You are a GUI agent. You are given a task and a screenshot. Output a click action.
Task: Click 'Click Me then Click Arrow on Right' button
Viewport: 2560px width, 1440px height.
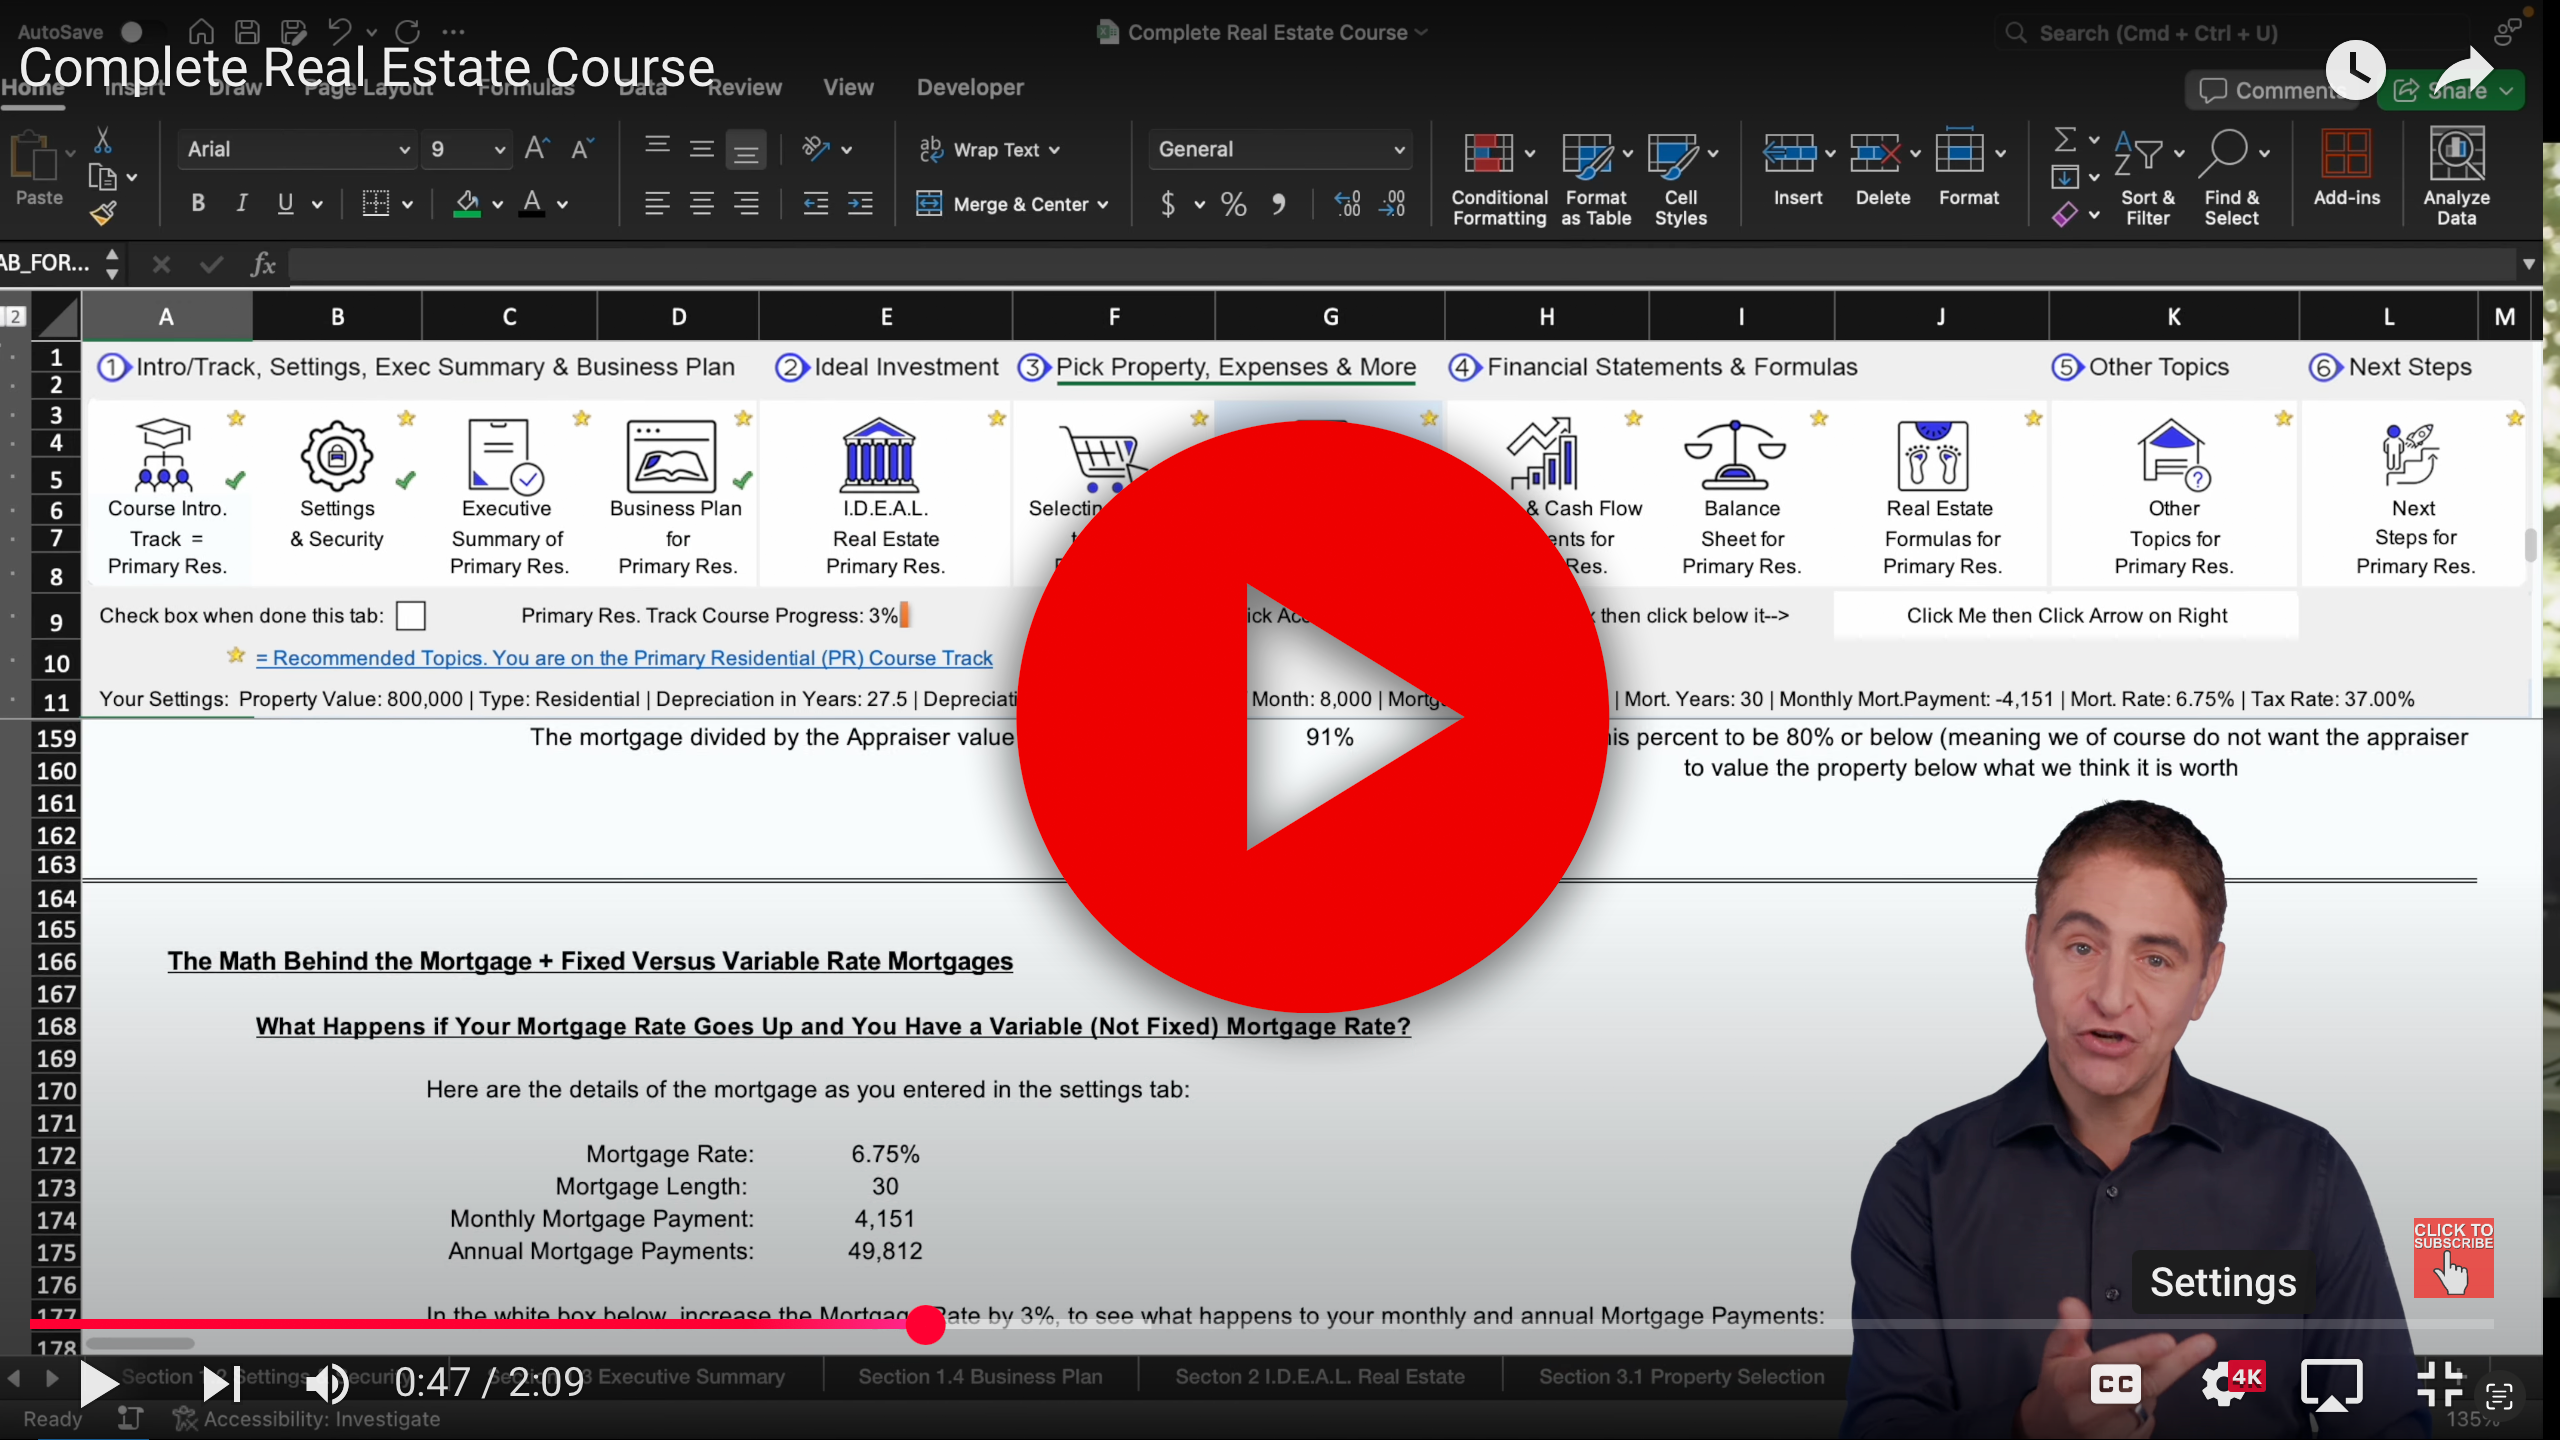[x=2066, y=616]
